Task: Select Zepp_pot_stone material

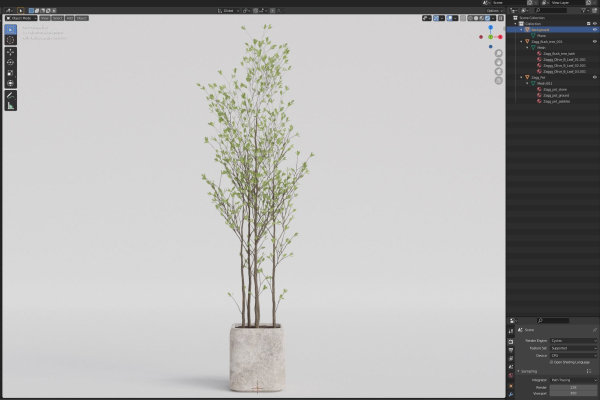Action: (554, 89)
